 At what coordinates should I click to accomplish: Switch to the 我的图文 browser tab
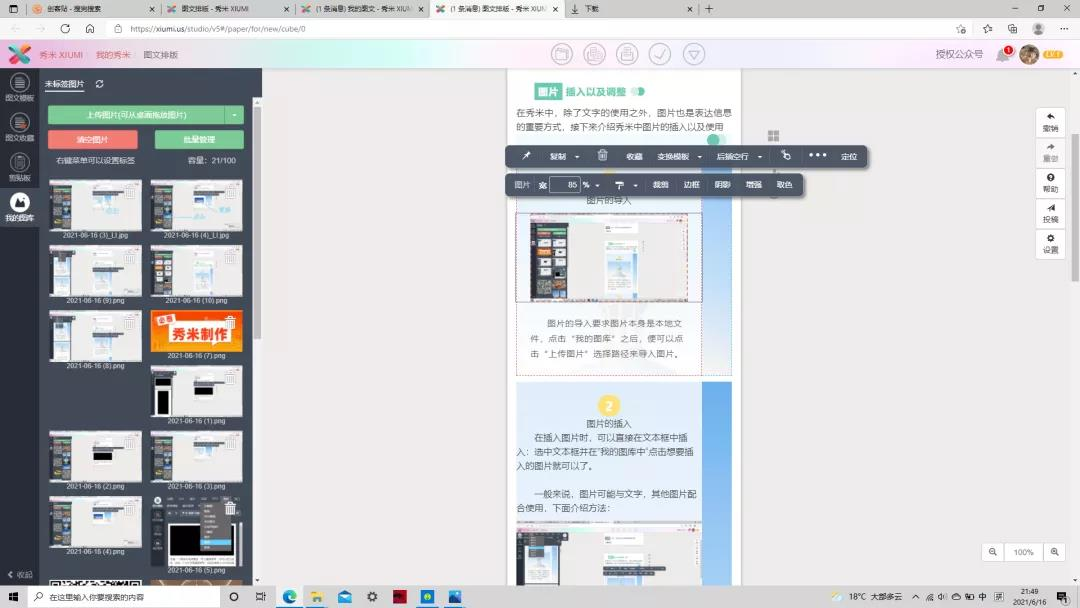pos(363,9)
